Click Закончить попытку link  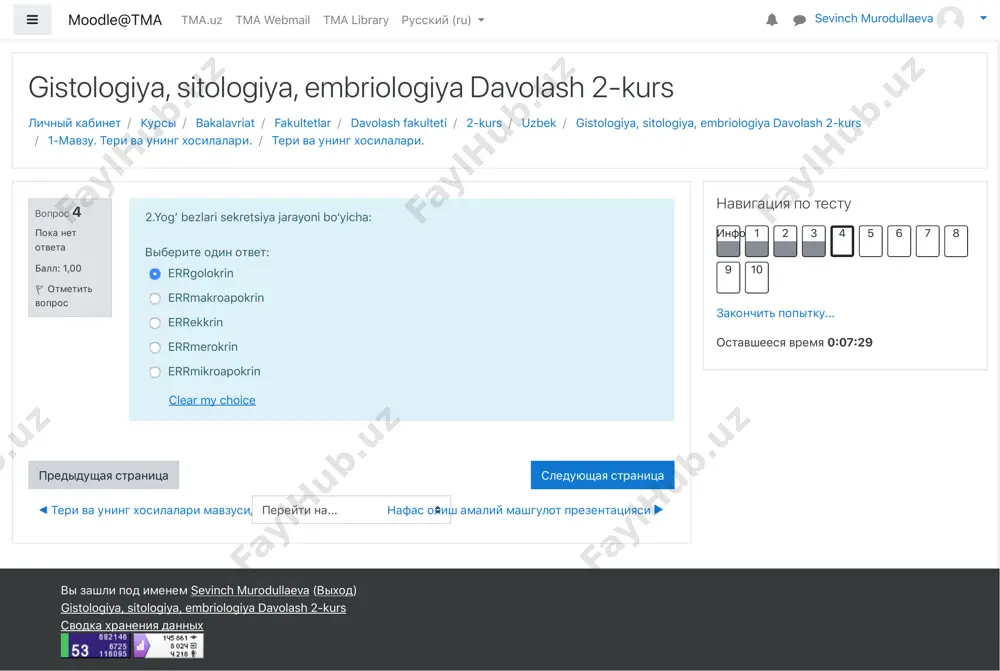click(775, 313)
